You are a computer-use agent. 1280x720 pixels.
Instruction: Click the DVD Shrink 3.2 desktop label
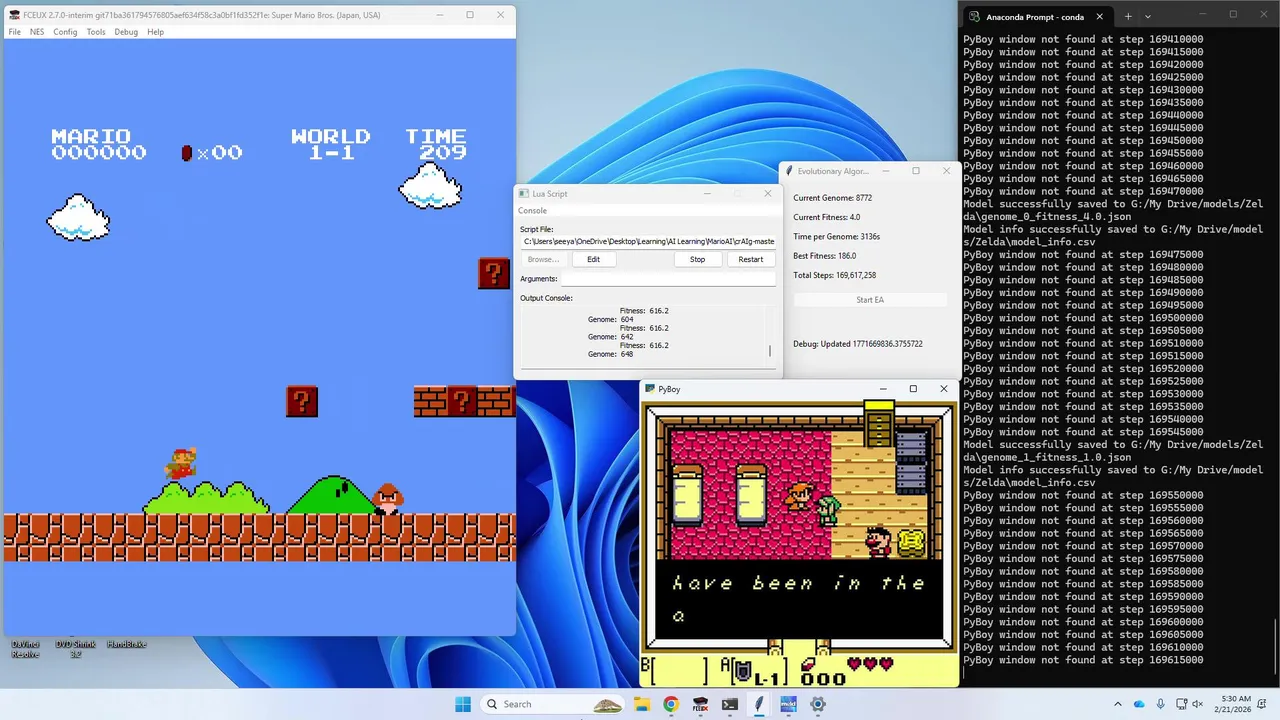click(76, 649)
